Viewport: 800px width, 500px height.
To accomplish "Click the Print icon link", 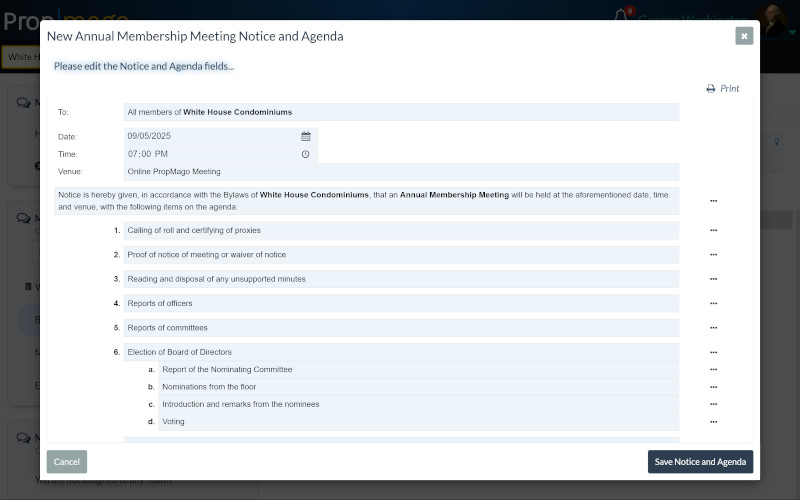I will [x=723, y=88].
